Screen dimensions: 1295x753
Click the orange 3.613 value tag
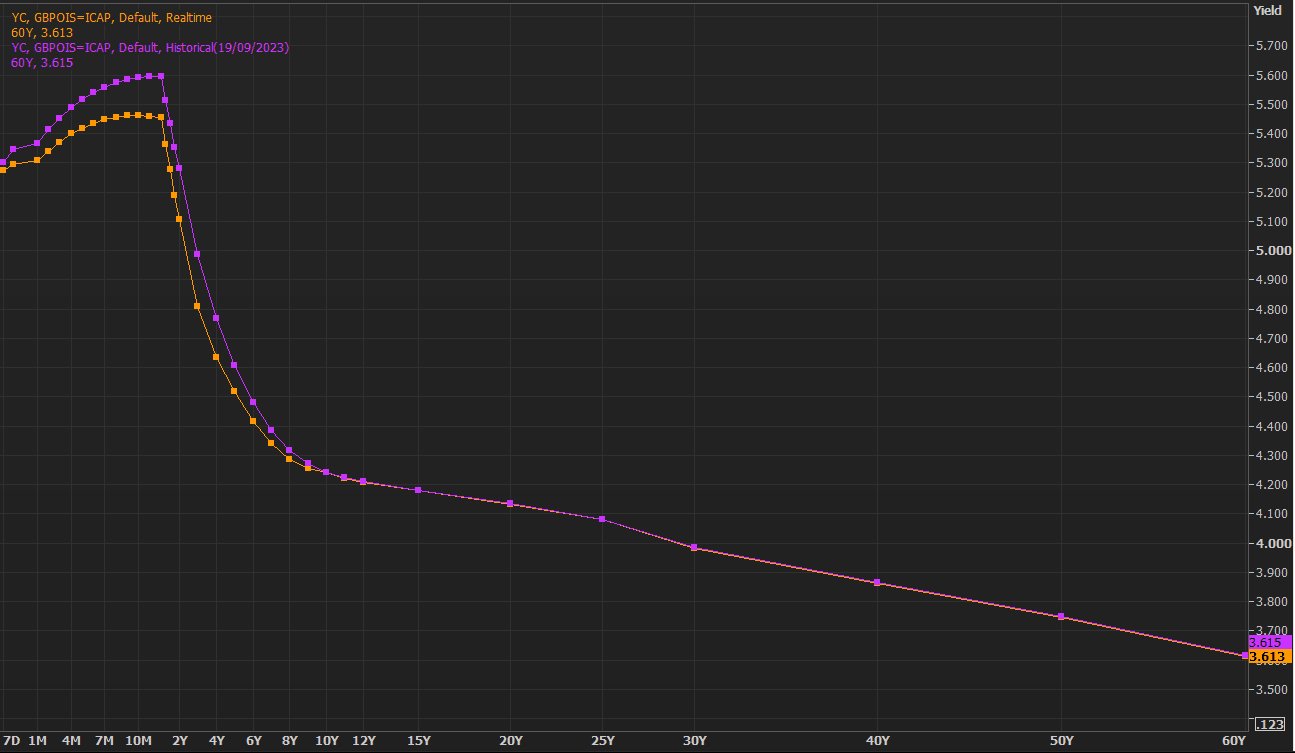pos(1266,657)
